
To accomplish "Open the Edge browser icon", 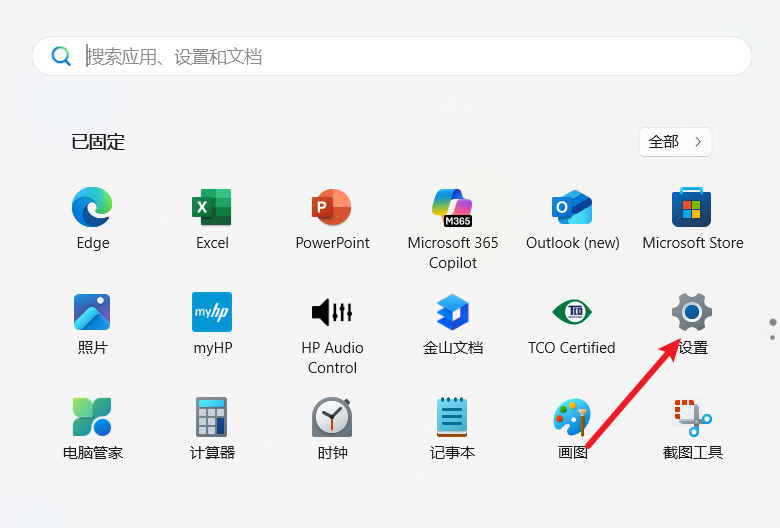I will (x=92, y=207).
